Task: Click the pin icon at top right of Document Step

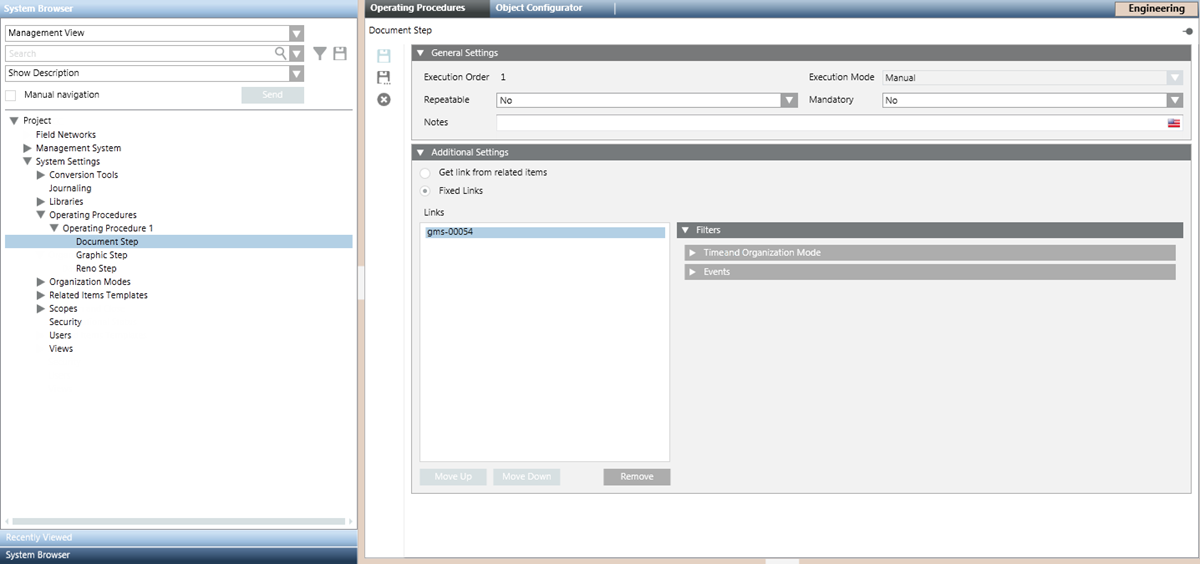Action: click(x=1186, y=31)
